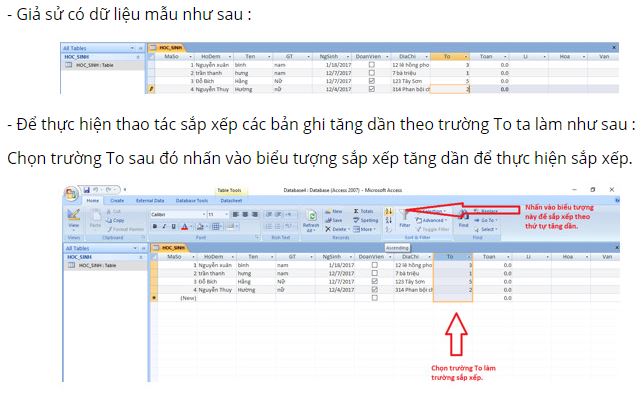641x398 pixels.
Task: Switch to the External Data ribbon tab
Action: (x=150, y=201)
